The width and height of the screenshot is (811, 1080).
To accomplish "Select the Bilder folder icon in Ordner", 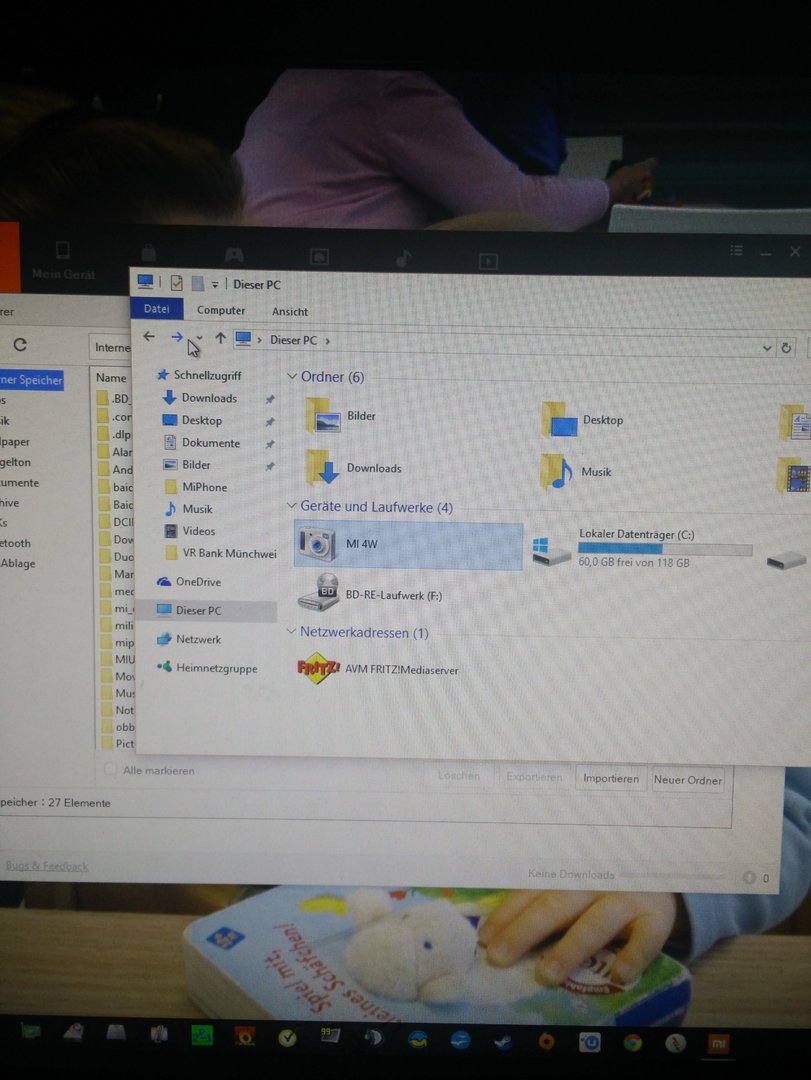I will point(323,415).
